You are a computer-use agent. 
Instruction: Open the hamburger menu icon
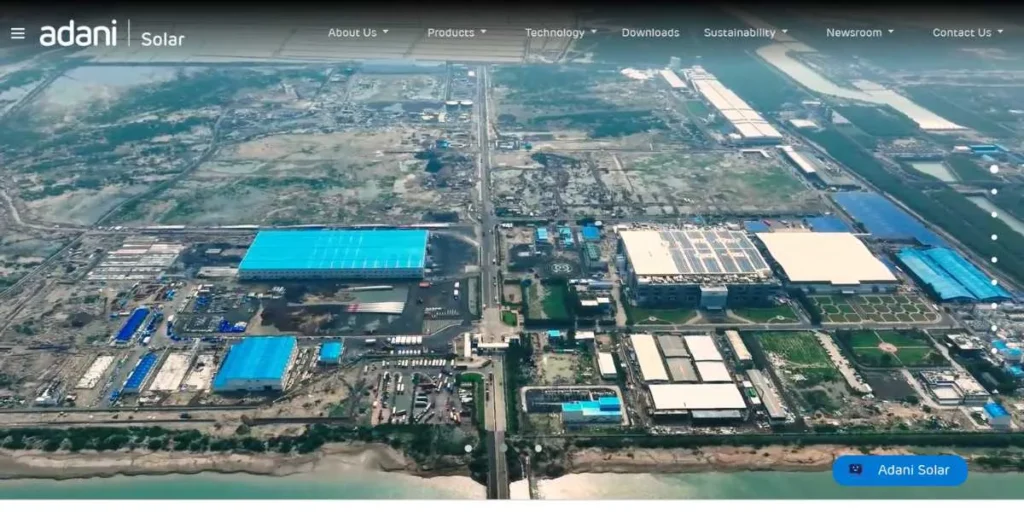click(18, 33)
